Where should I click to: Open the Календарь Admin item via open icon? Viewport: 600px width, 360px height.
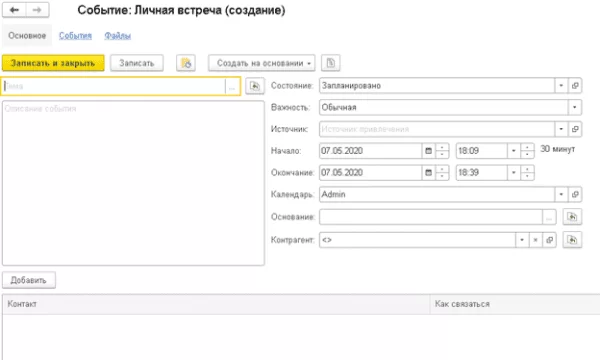575,194
